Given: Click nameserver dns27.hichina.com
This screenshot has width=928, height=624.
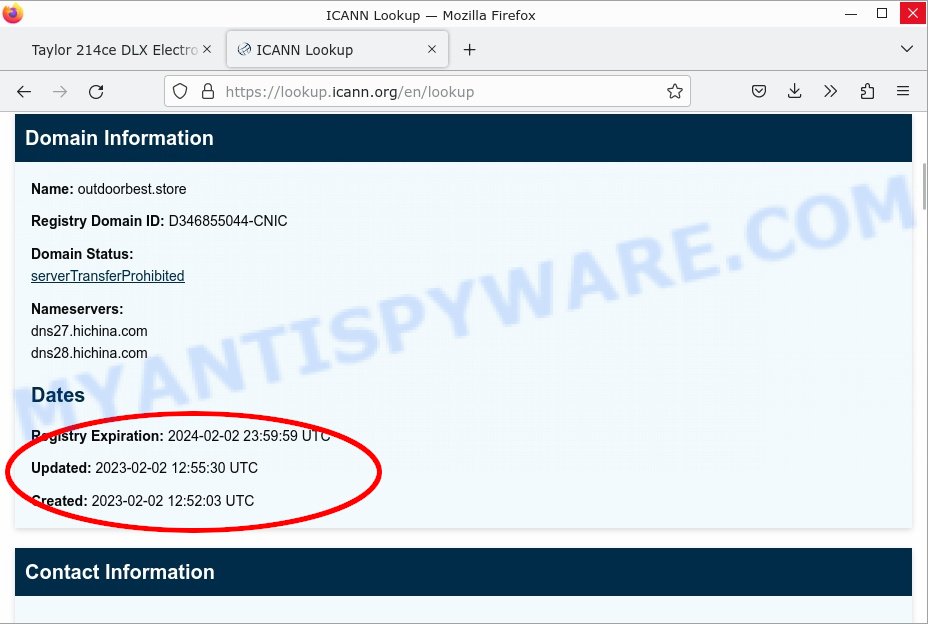Looking at the screenshot, I should tap(89, 331).
